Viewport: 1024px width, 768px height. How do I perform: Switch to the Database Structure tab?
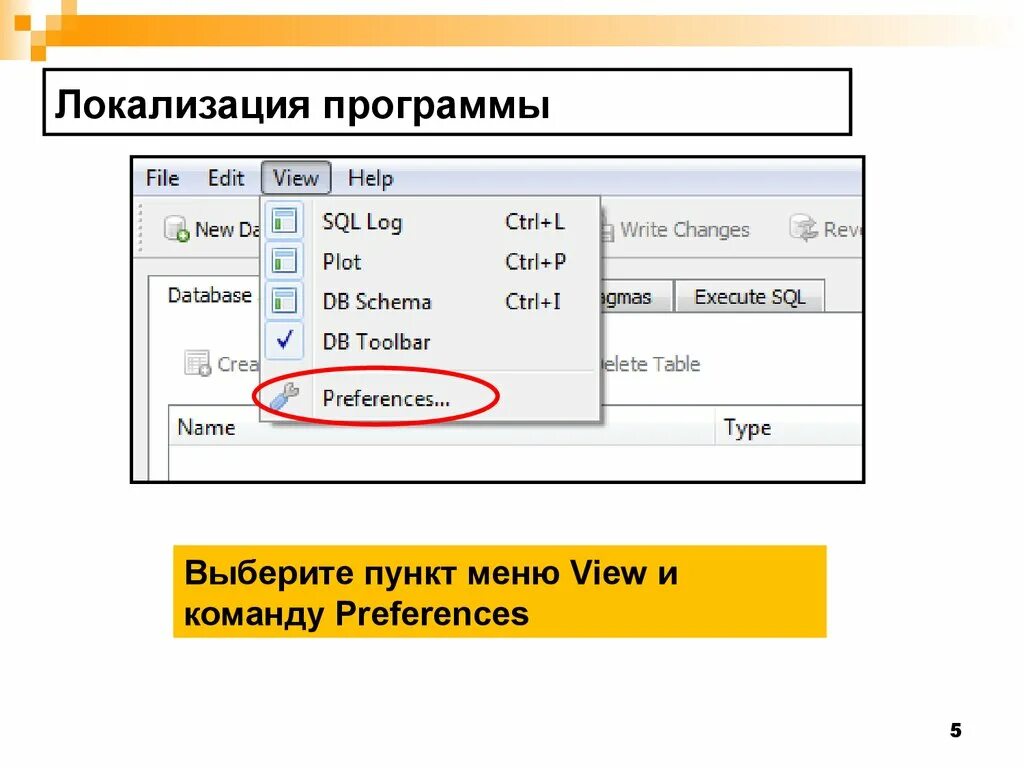[205, 296]
